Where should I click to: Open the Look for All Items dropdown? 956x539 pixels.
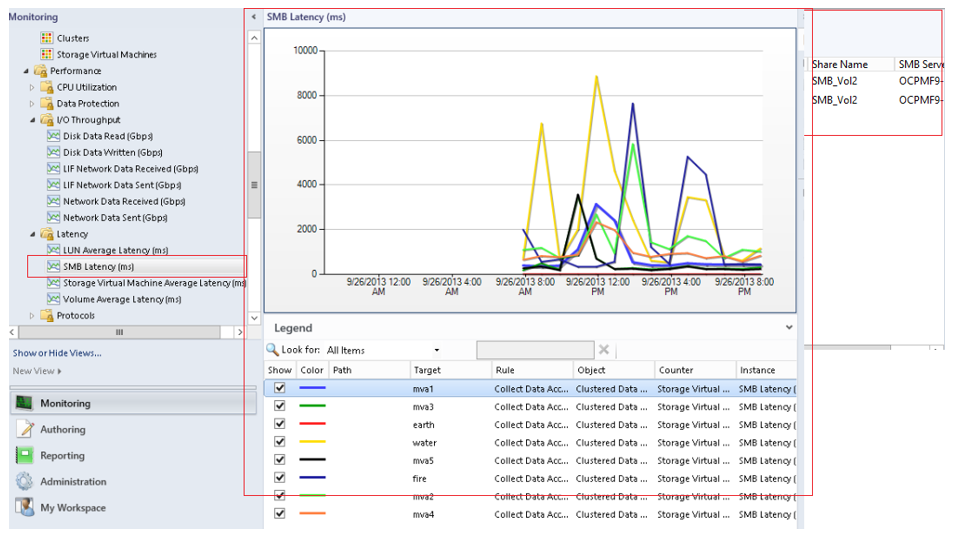(436, 350)
